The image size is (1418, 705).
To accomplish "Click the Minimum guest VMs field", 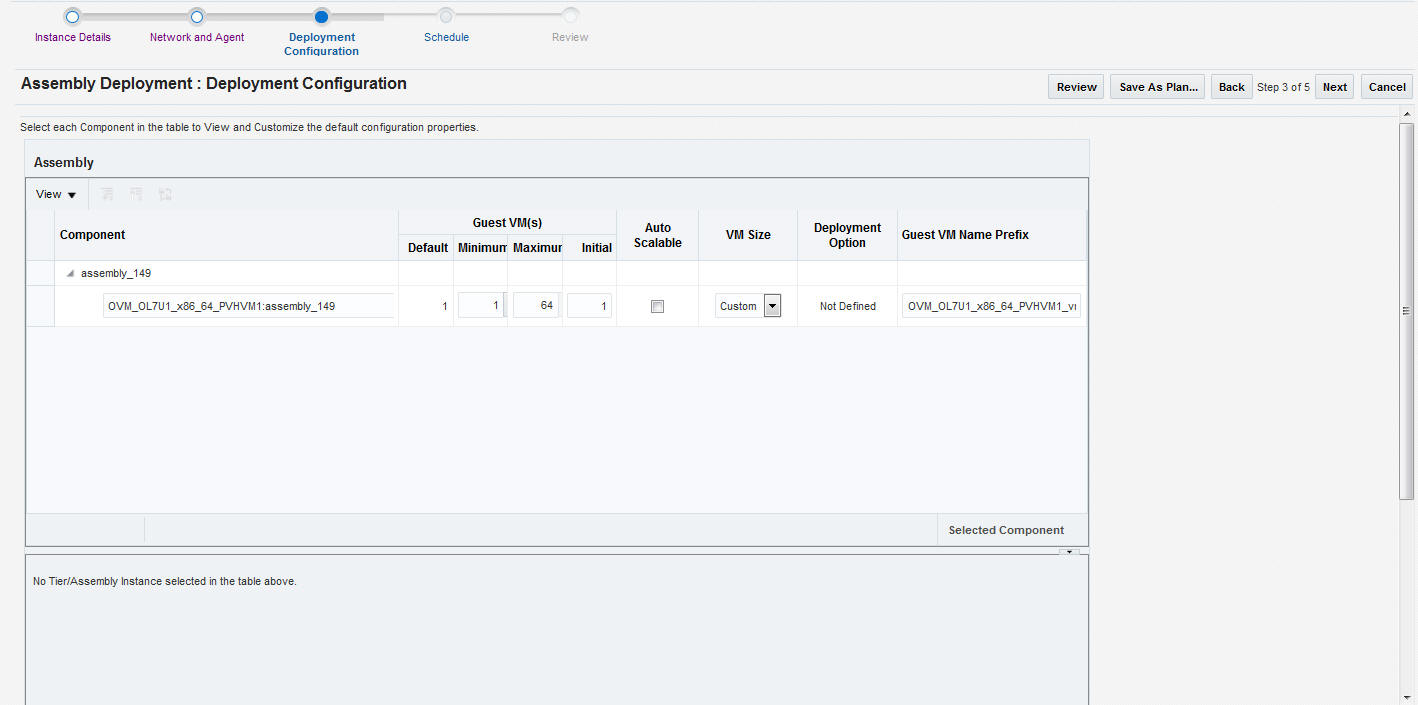I will 482,306.
